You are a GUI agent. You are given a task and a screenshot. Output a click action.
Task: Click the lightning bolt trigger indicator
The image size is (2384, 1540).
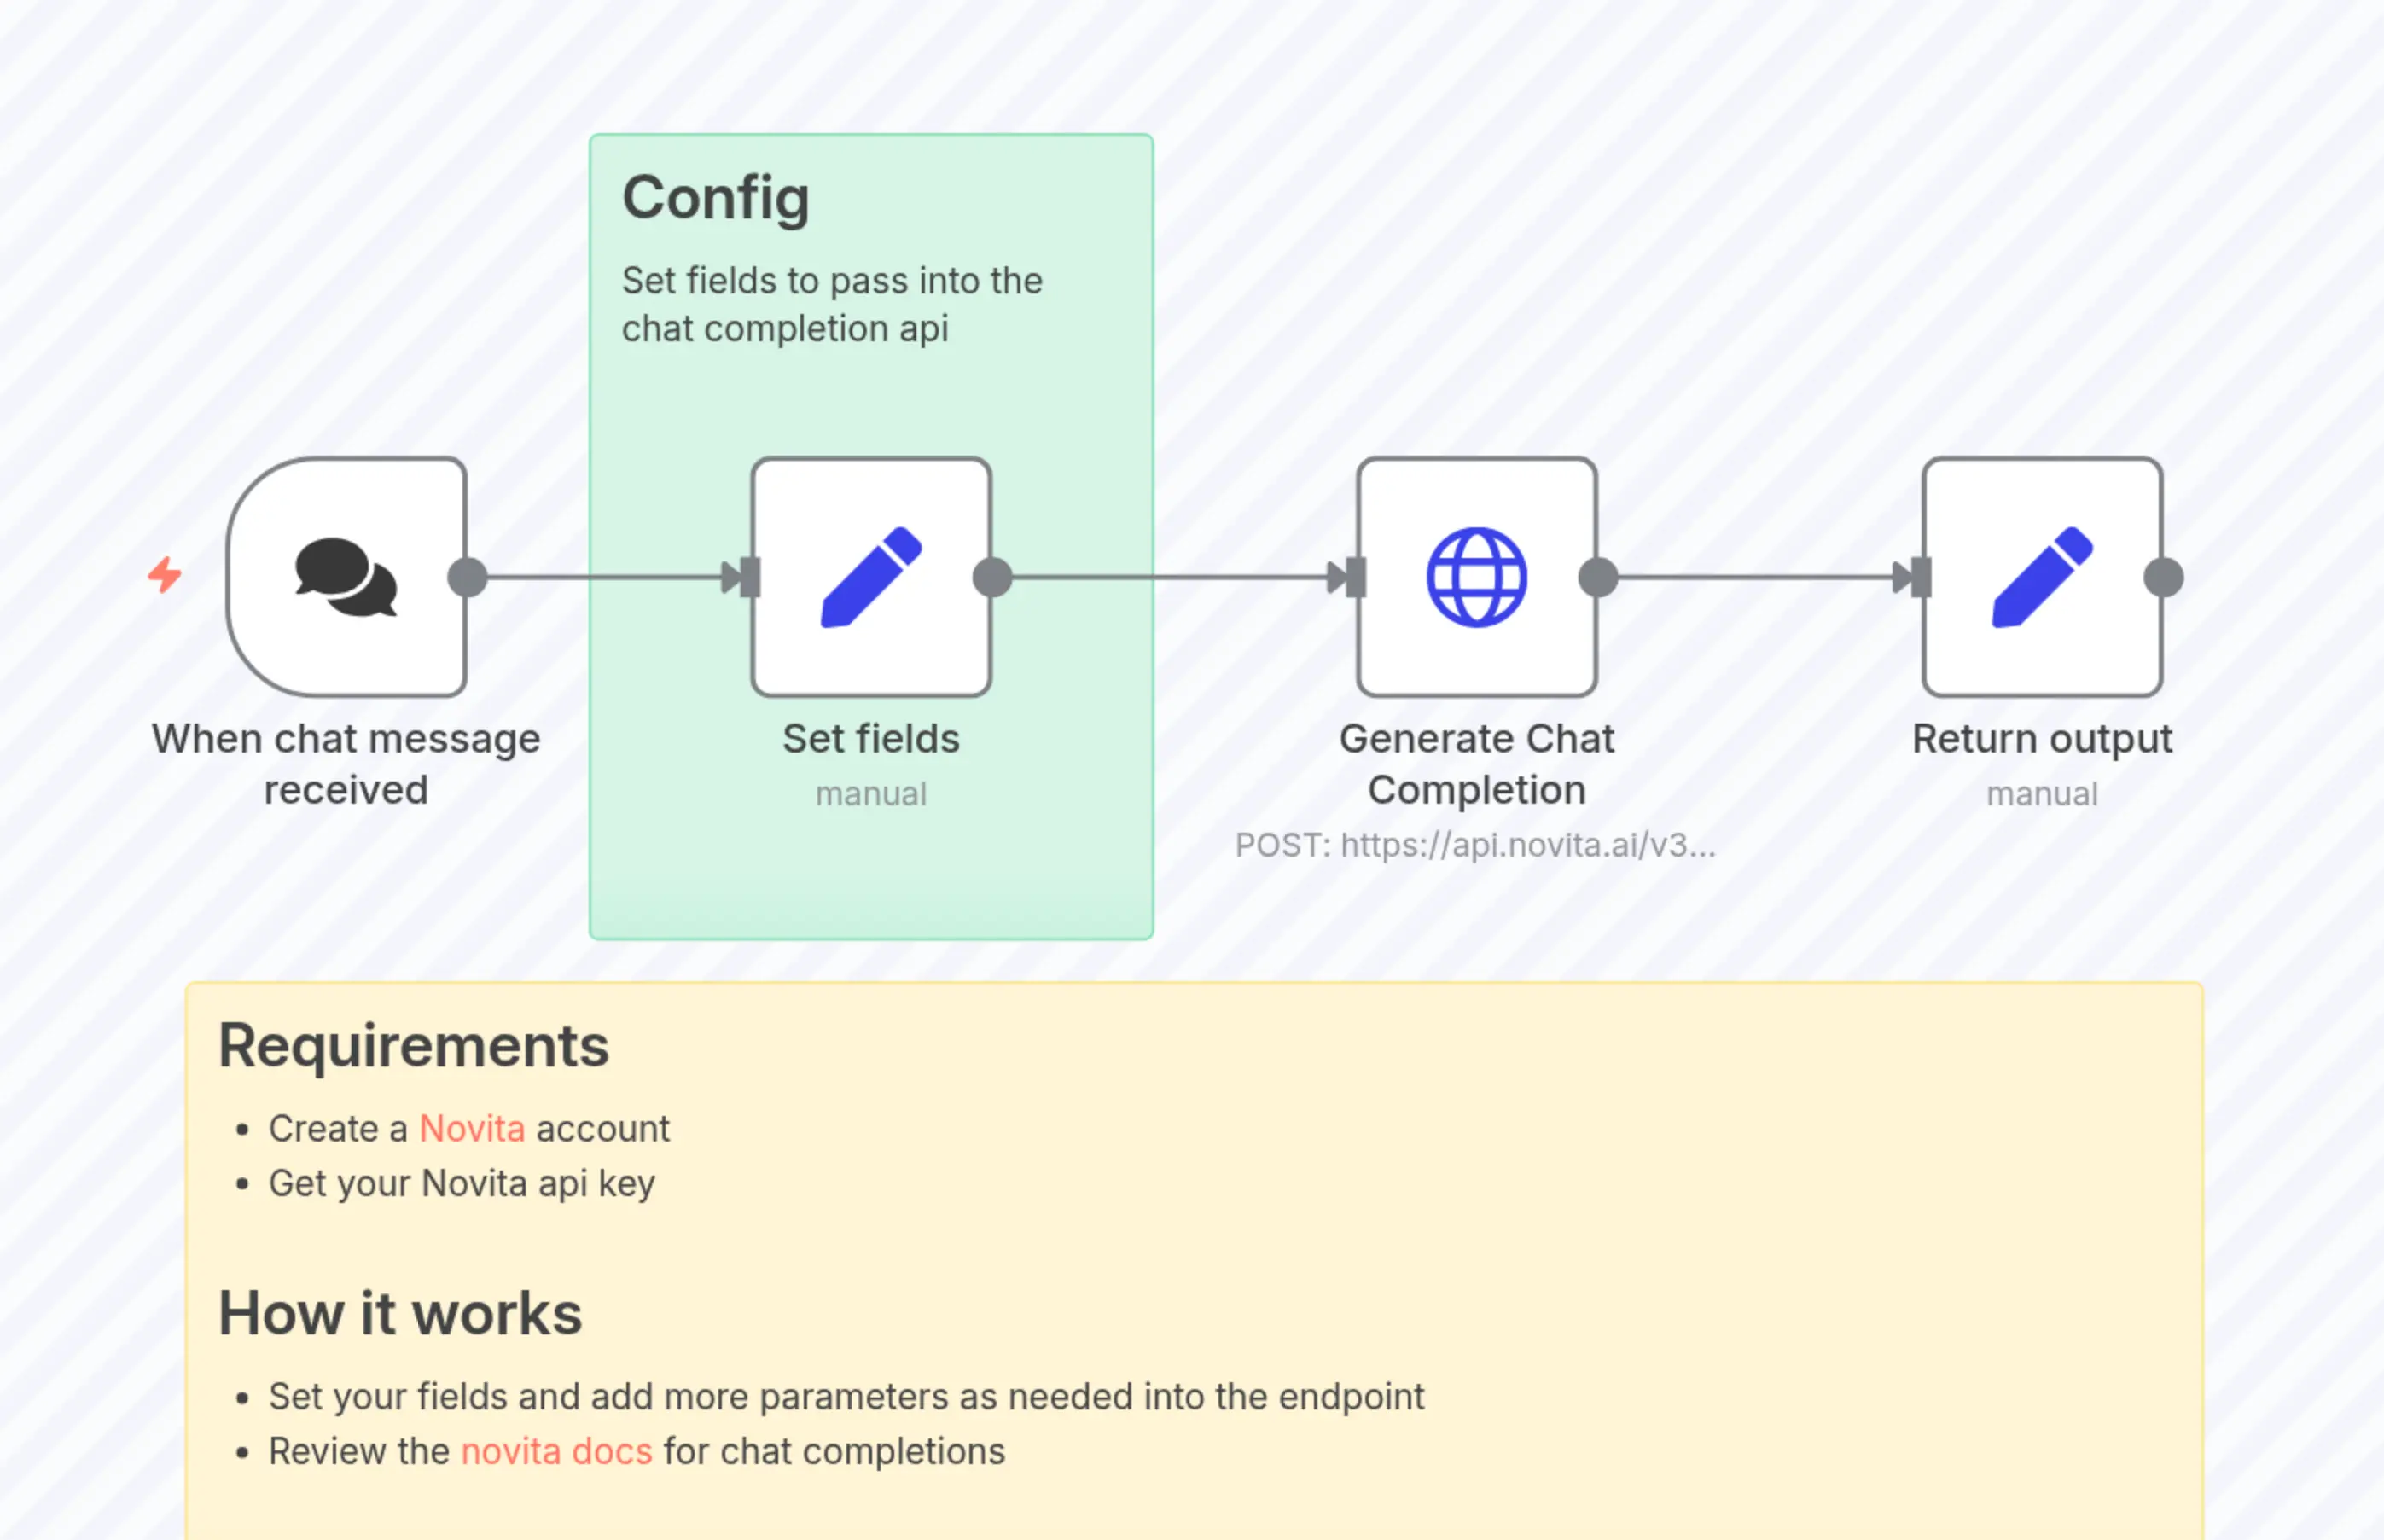point(166,574)
